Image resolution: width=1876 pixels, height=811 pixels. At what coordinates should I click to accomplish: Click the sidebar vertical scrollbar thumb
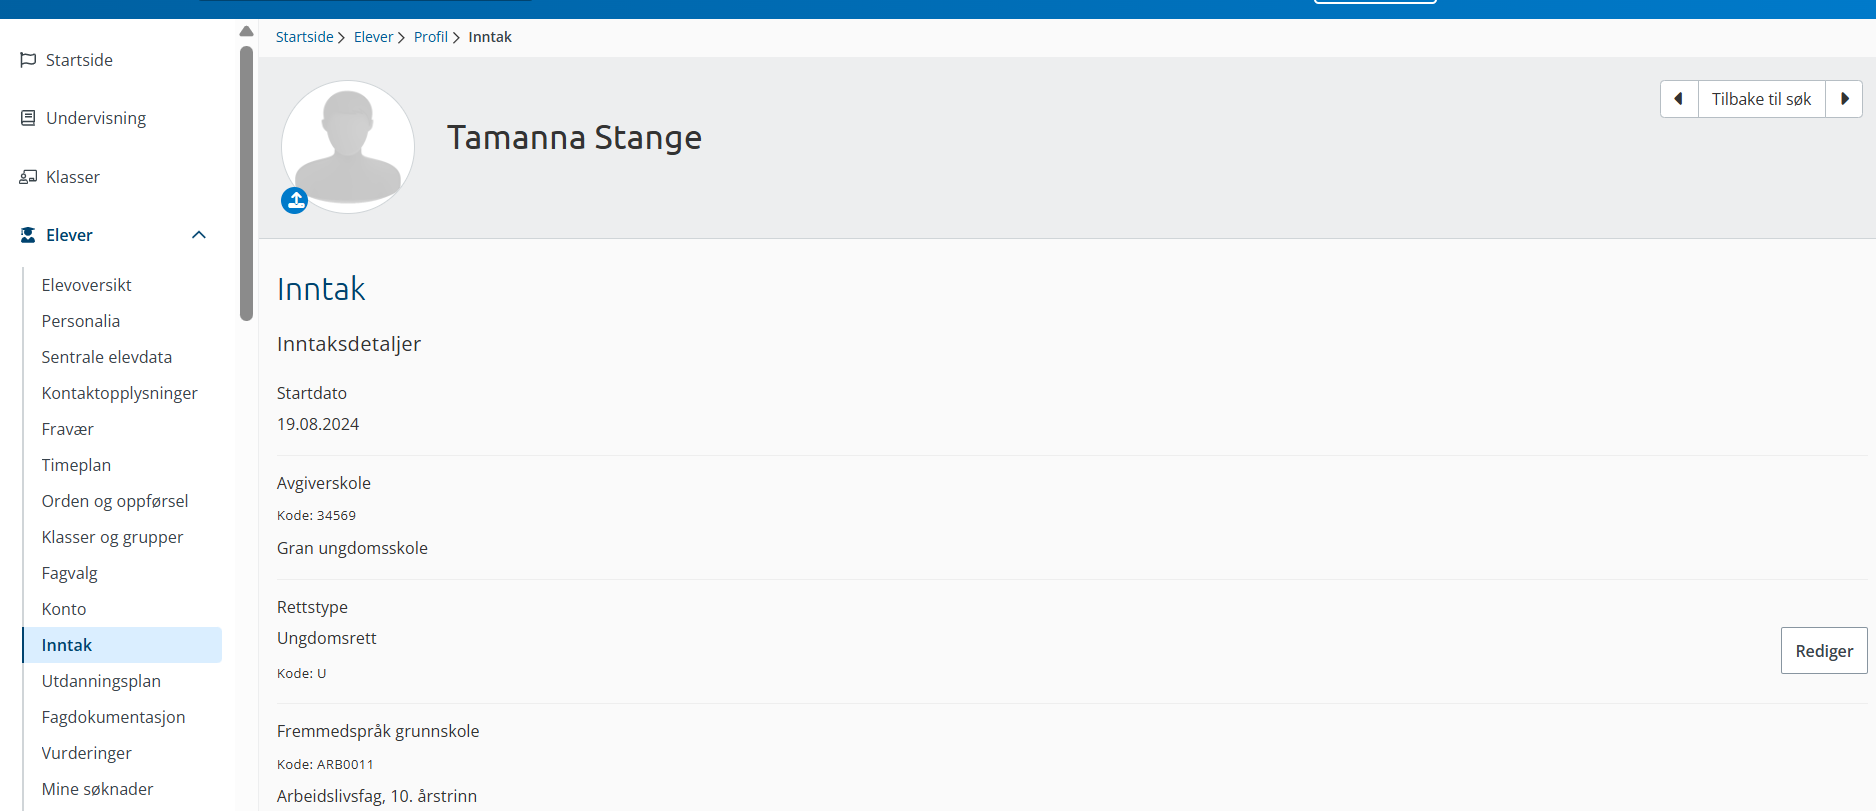[x=247, y=183]
